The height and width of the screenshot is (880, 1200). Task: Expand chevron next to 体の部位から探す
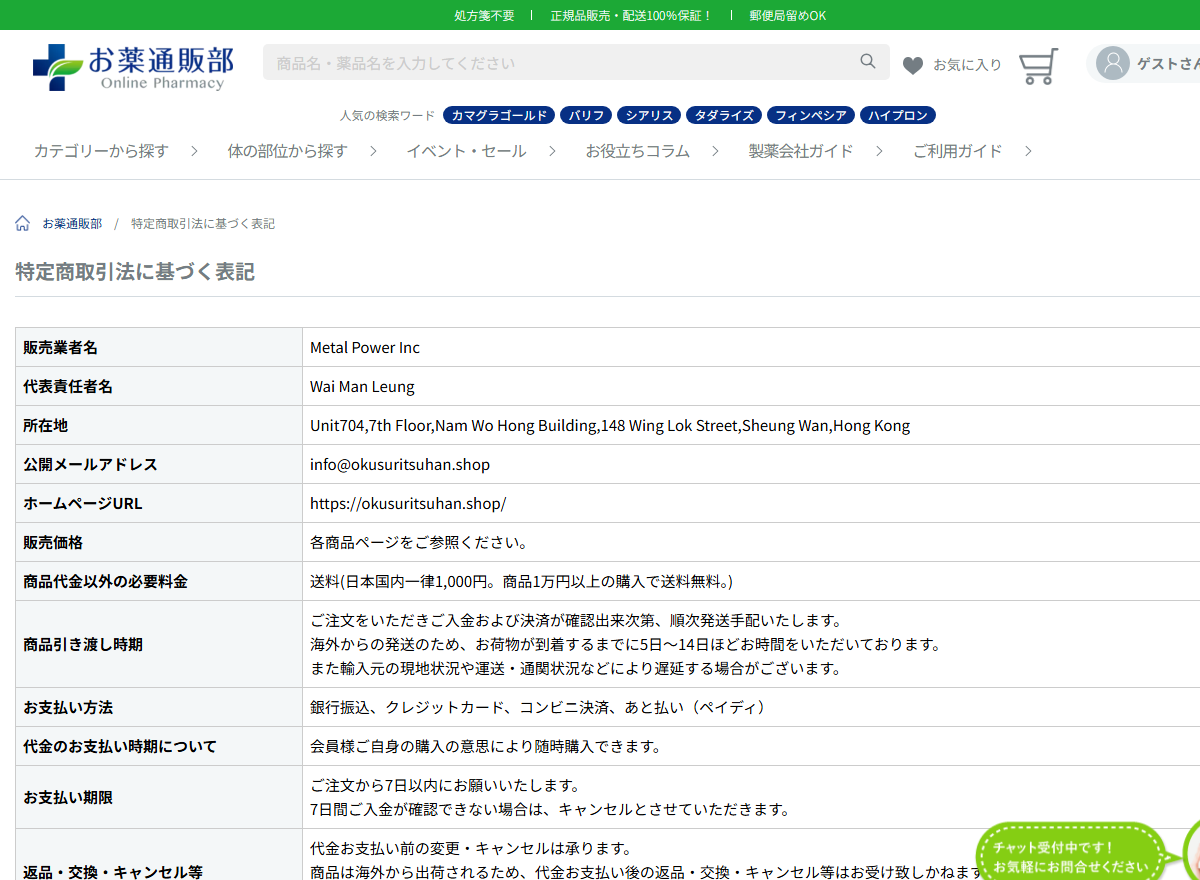click(x=373, y=151)
